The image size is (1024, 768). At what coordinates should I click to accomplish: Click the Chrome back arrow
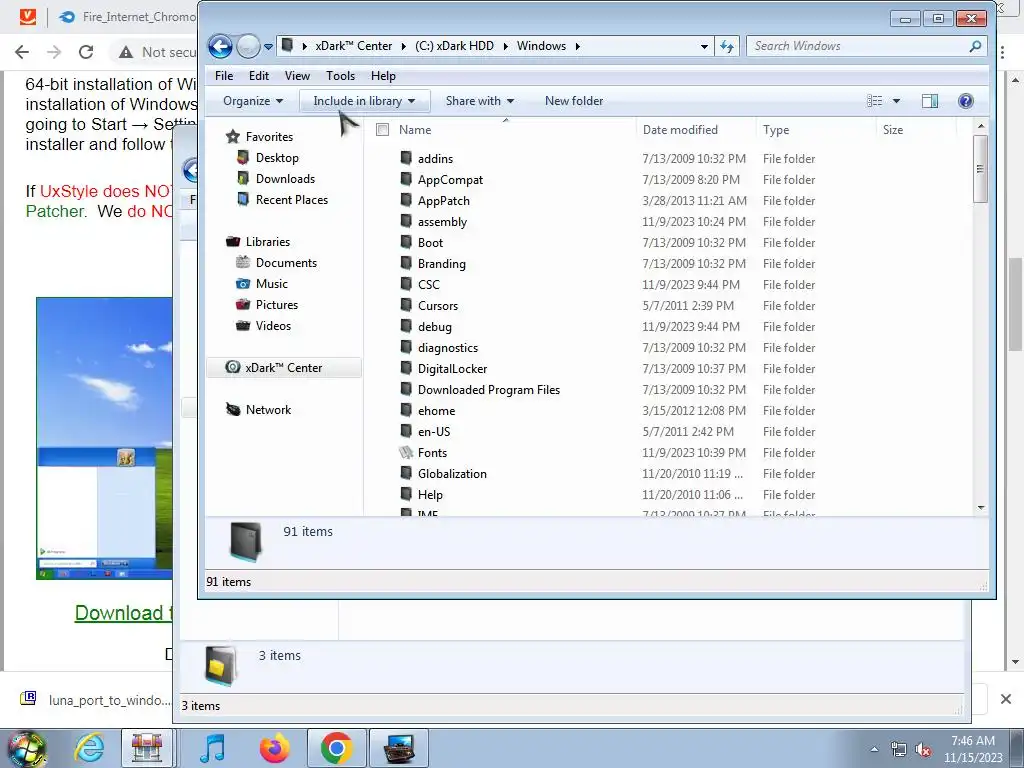click(22, 52)
